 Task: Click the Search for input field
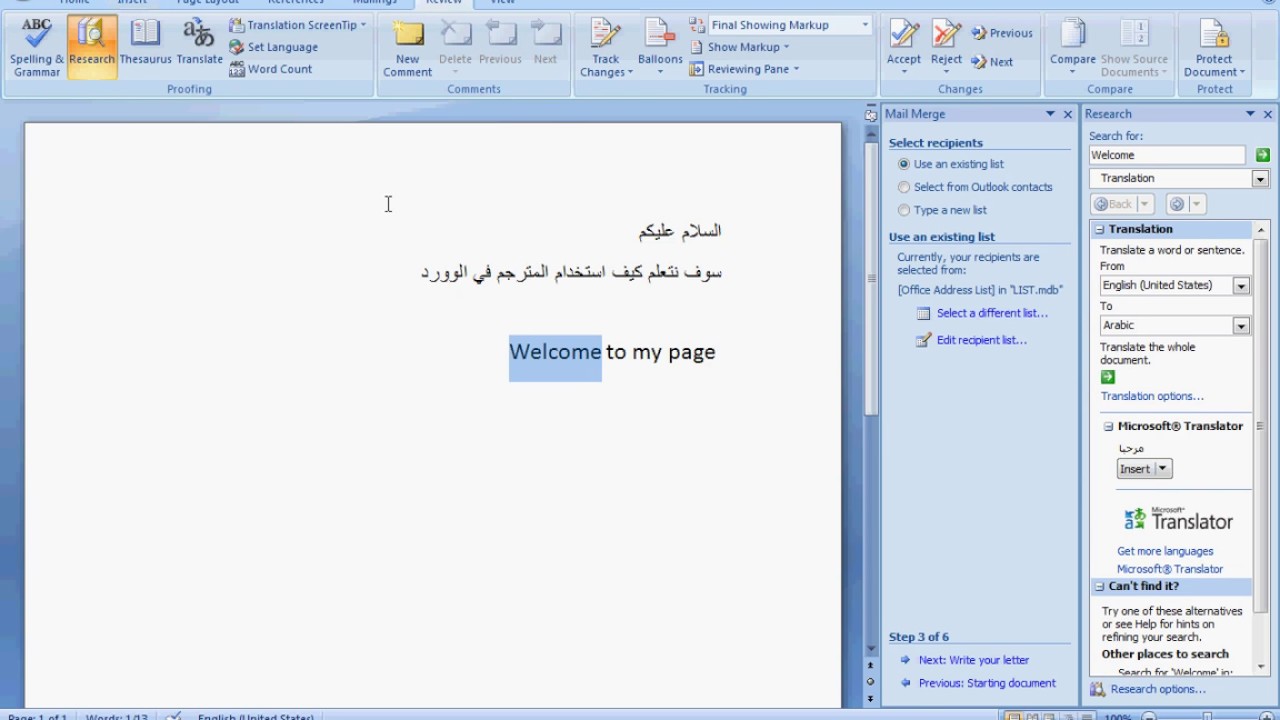tap(1167, 155)
